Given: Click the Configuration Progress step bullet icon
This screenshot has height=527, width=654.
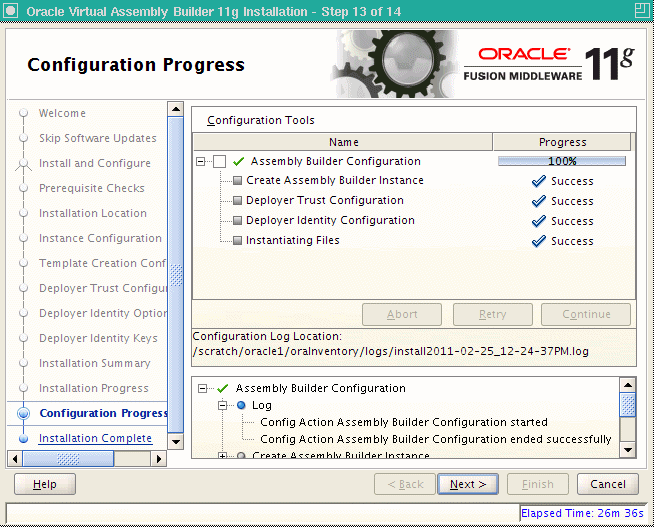Looking at the screenshot, I should [23, 413].
